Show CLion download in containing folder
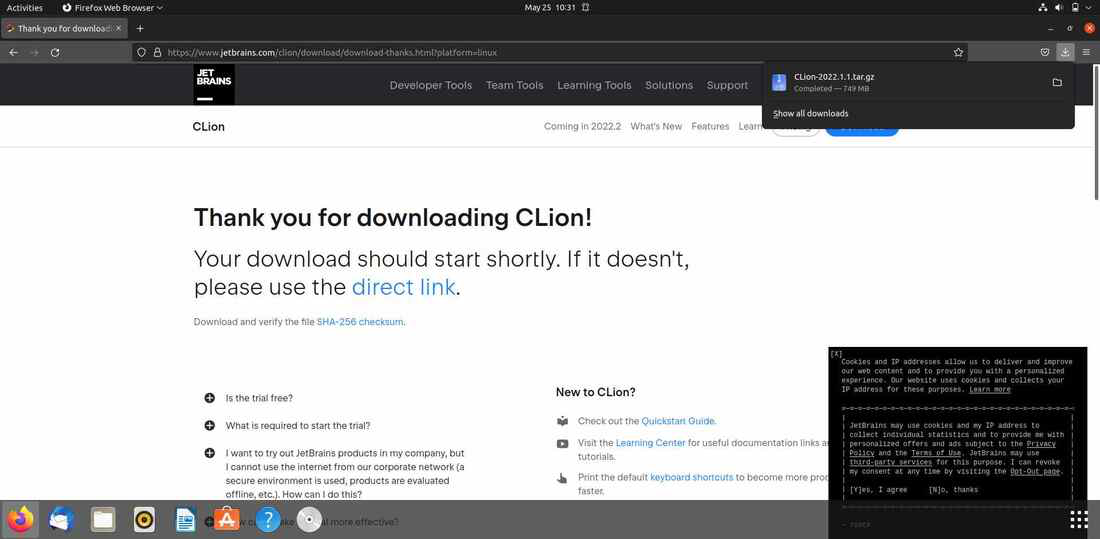 (1057, 83)
